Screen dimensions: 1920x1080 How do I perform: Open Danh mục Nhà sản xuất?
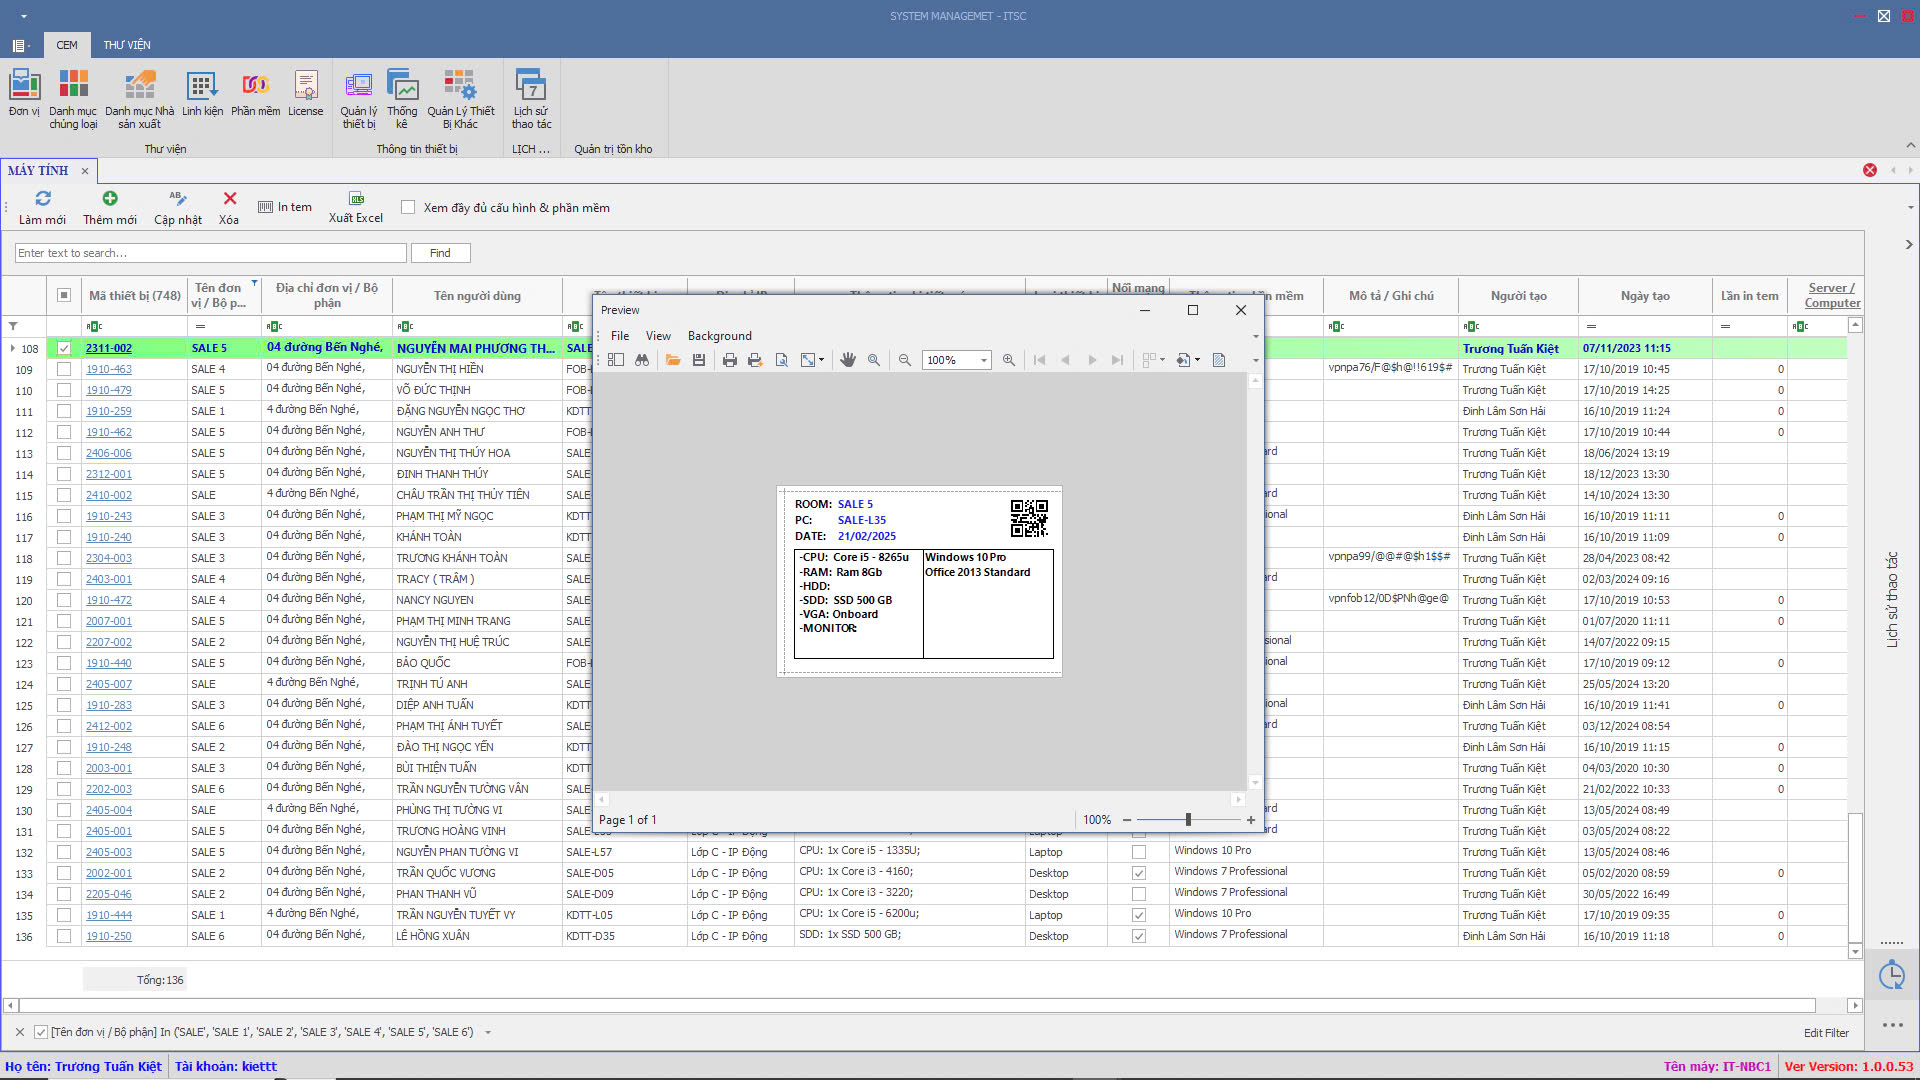(139, 99)
